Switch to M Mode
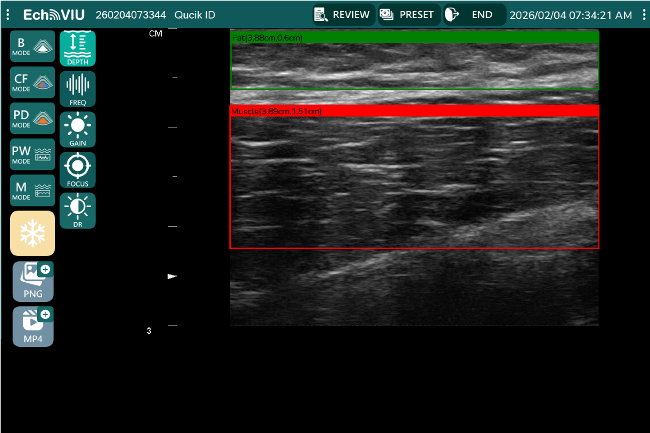Screen dimensions: 650x433 32,190
